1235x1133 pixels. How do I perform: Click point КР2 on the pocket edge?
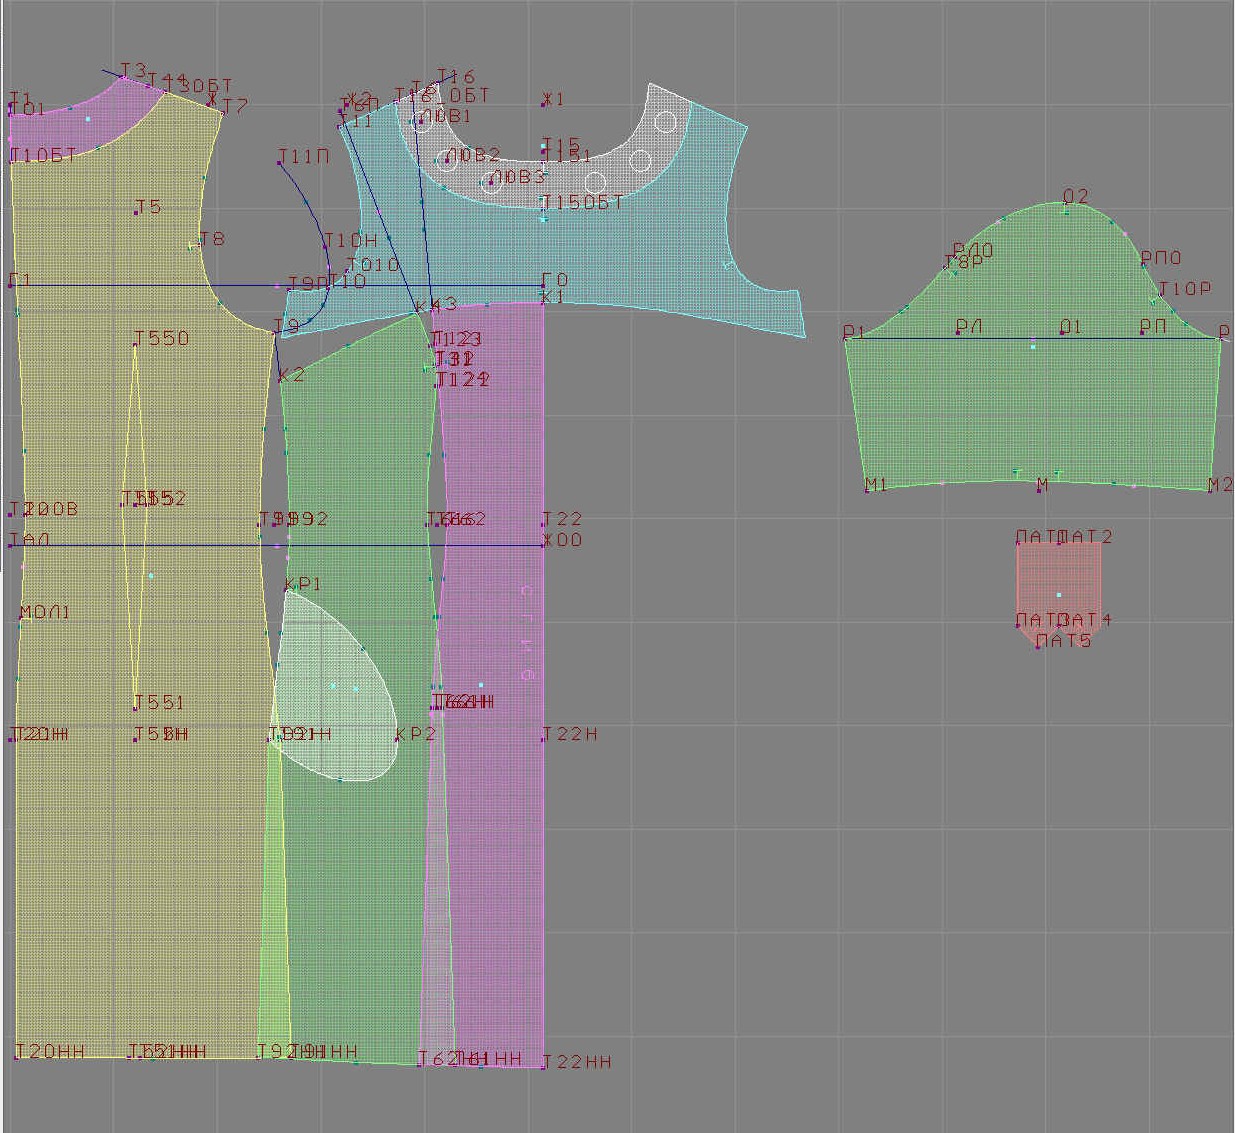[x=397, y=740]
